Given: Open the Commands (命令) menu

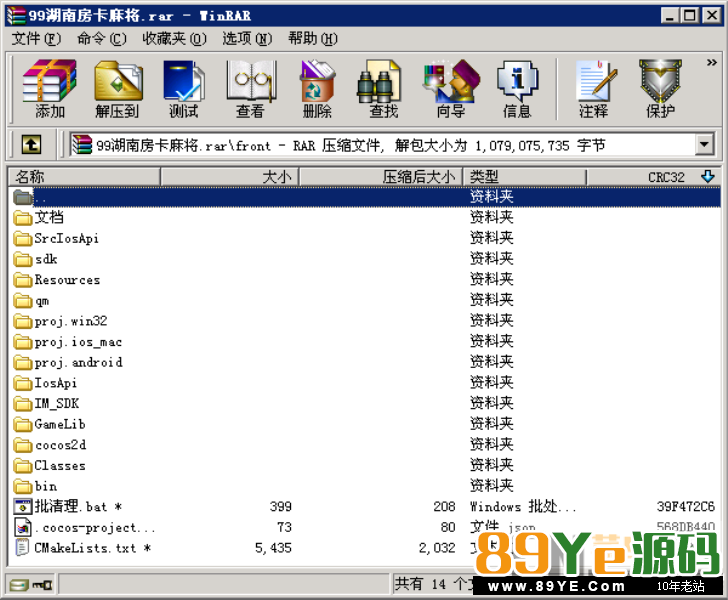Looking at the screenshot, I should (x=102, y=39).
